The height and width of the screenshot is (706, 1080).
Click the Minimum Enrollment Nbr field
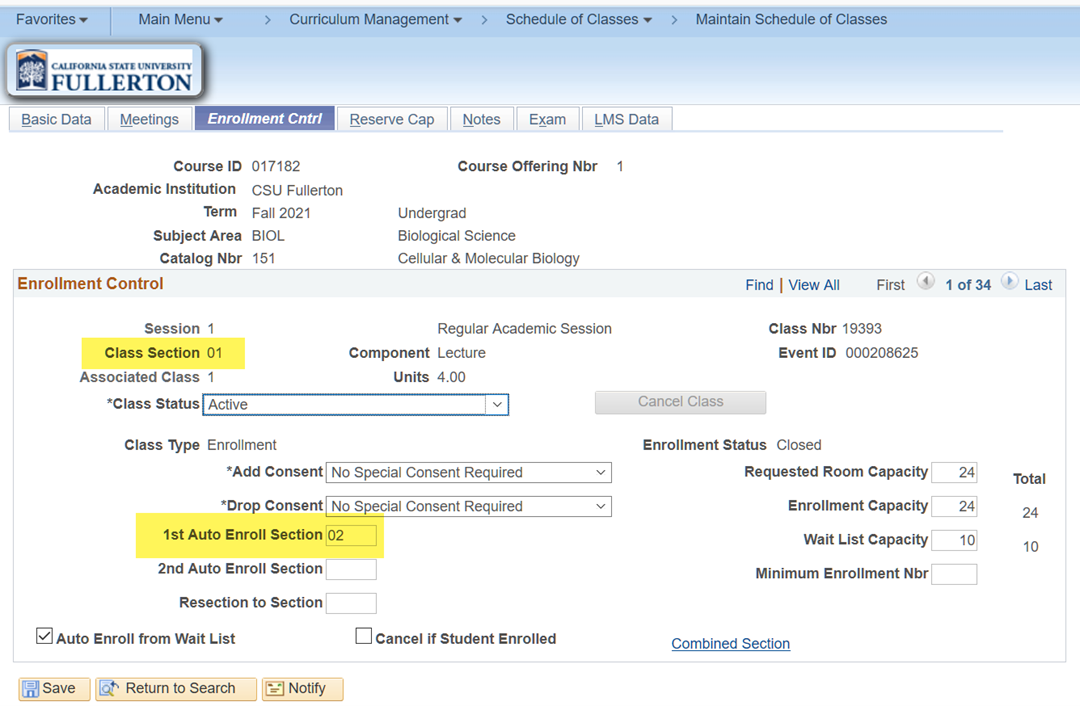[x=954, y=574]
